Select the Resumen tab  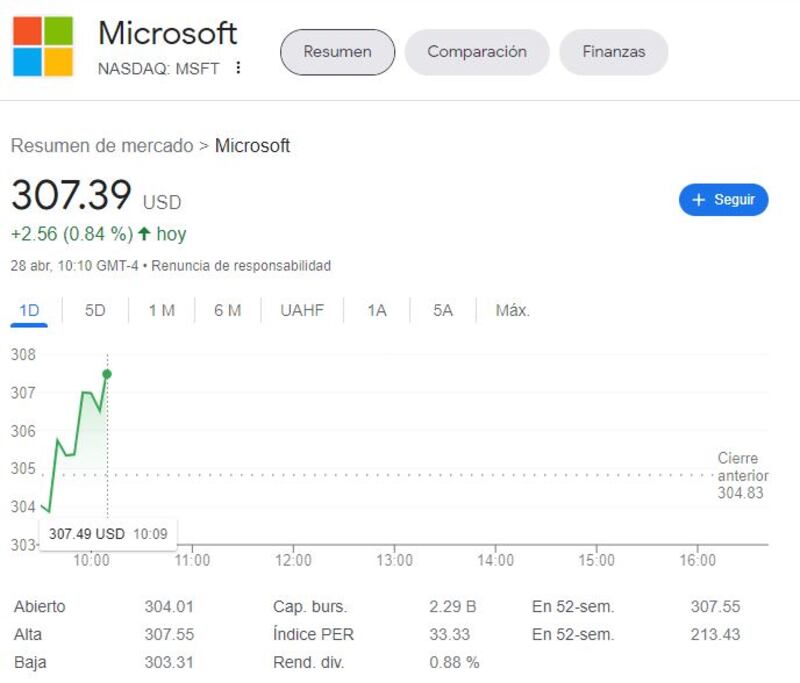tap(337, 52)
